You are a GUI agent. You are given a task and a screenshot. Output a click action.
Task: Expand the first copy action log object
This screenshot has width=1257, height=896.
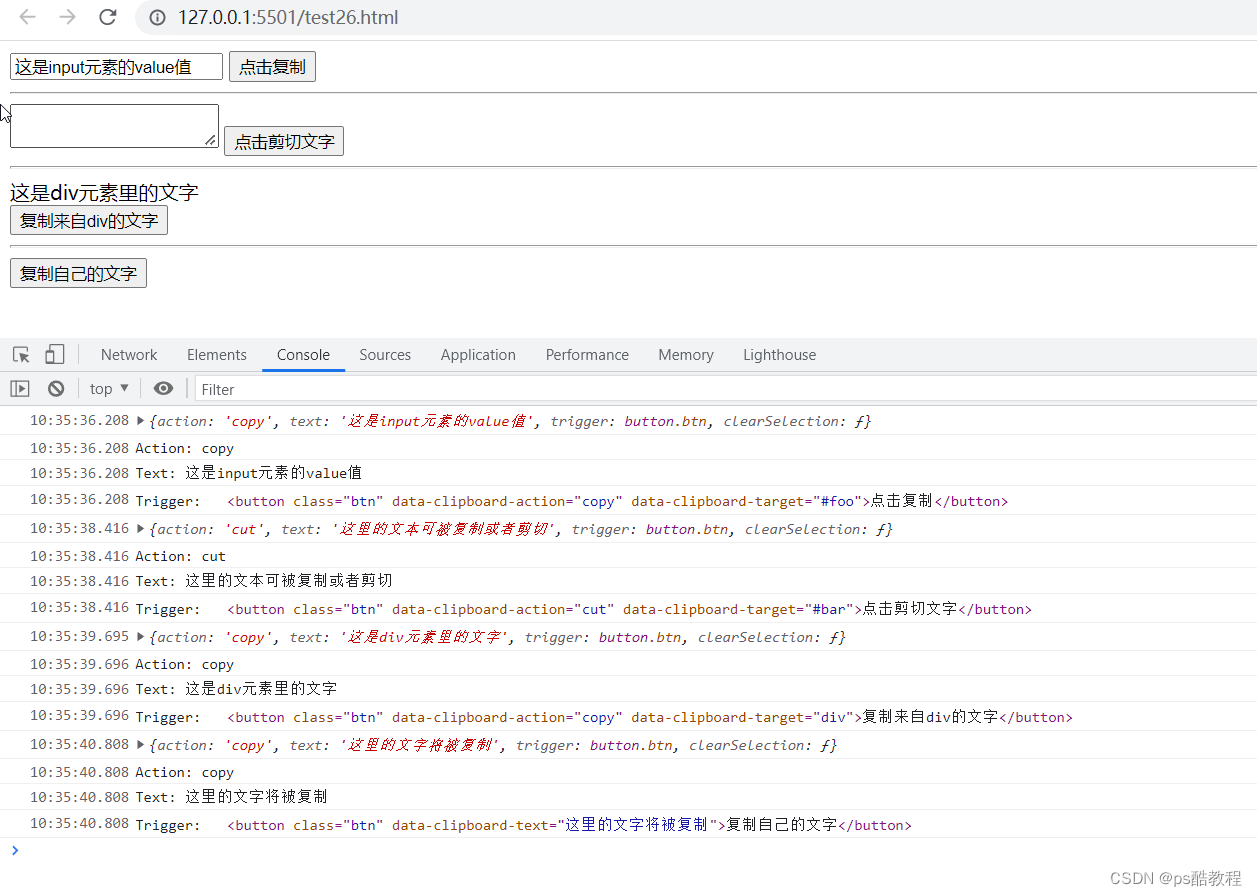140,421
